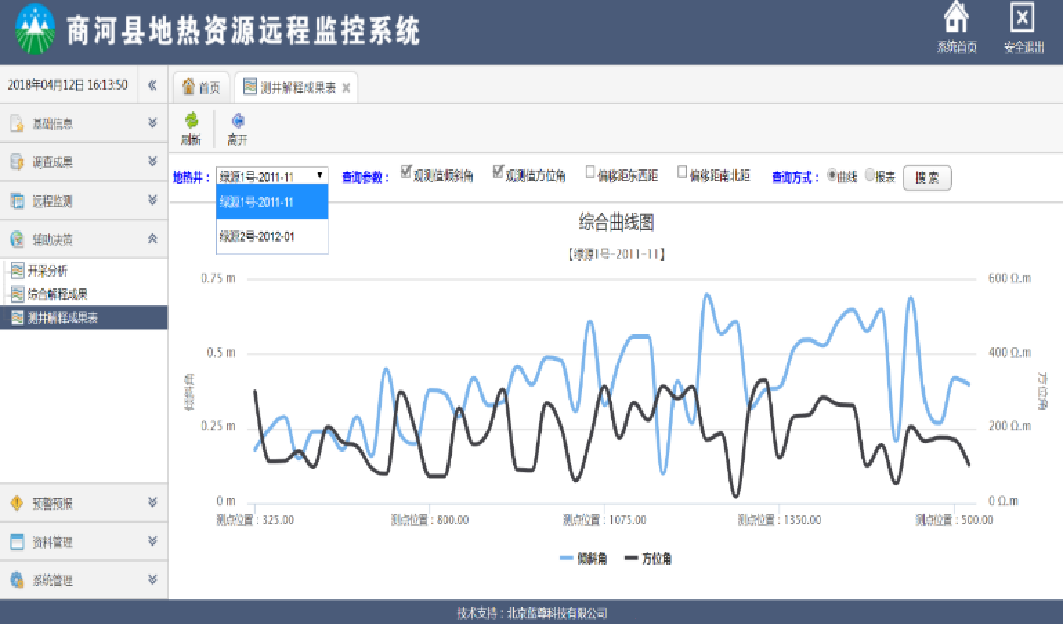Click the 安全退出 logout icon
The image size is (1064, 624).
click(1021, 18)
